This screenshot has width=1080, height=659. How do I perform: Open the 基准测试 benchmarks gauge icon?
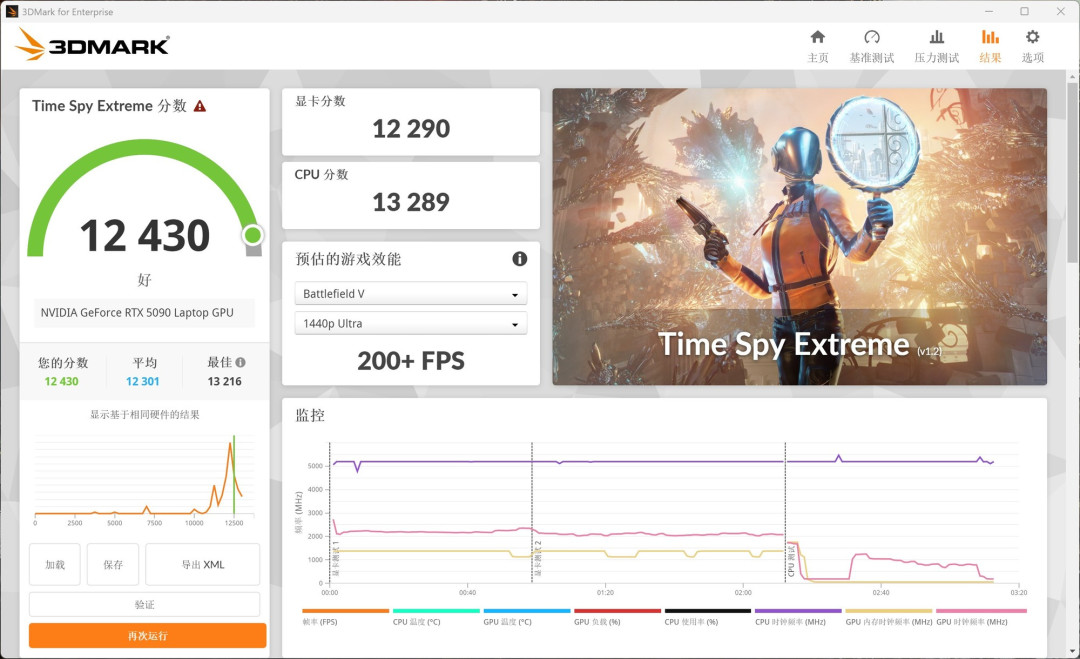pyautogui.click(x=871, y=36)
